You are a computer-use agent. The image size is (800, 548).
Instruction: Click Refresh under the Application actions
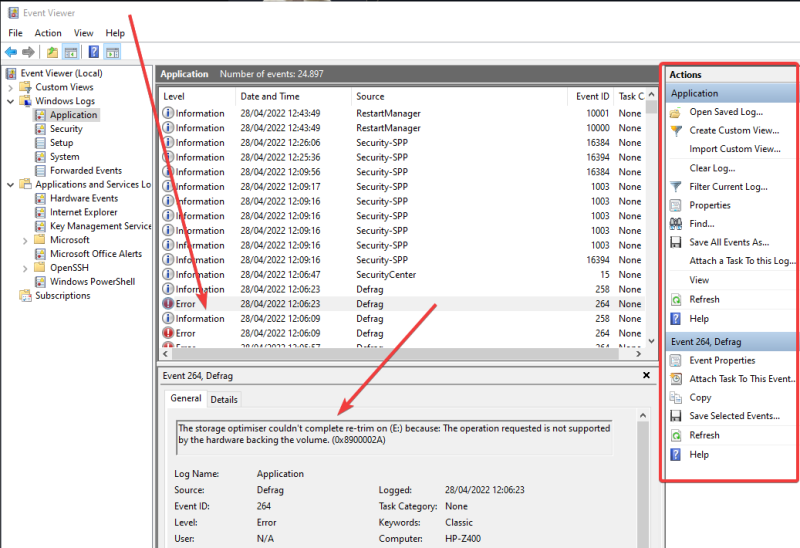pyautogui.click(x=704, y=299)
